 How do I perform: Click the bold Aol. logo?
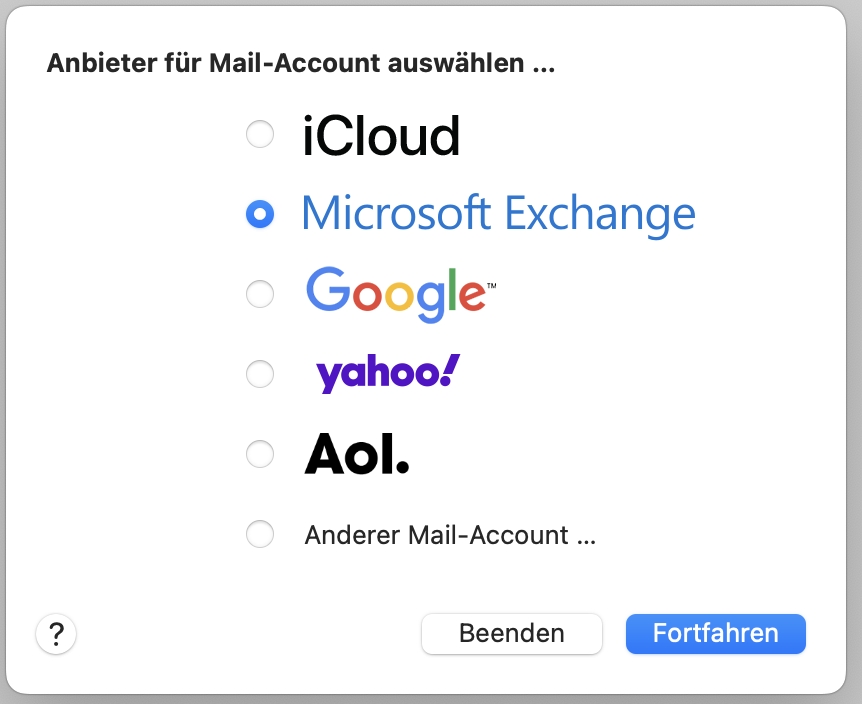click(357, 455)
